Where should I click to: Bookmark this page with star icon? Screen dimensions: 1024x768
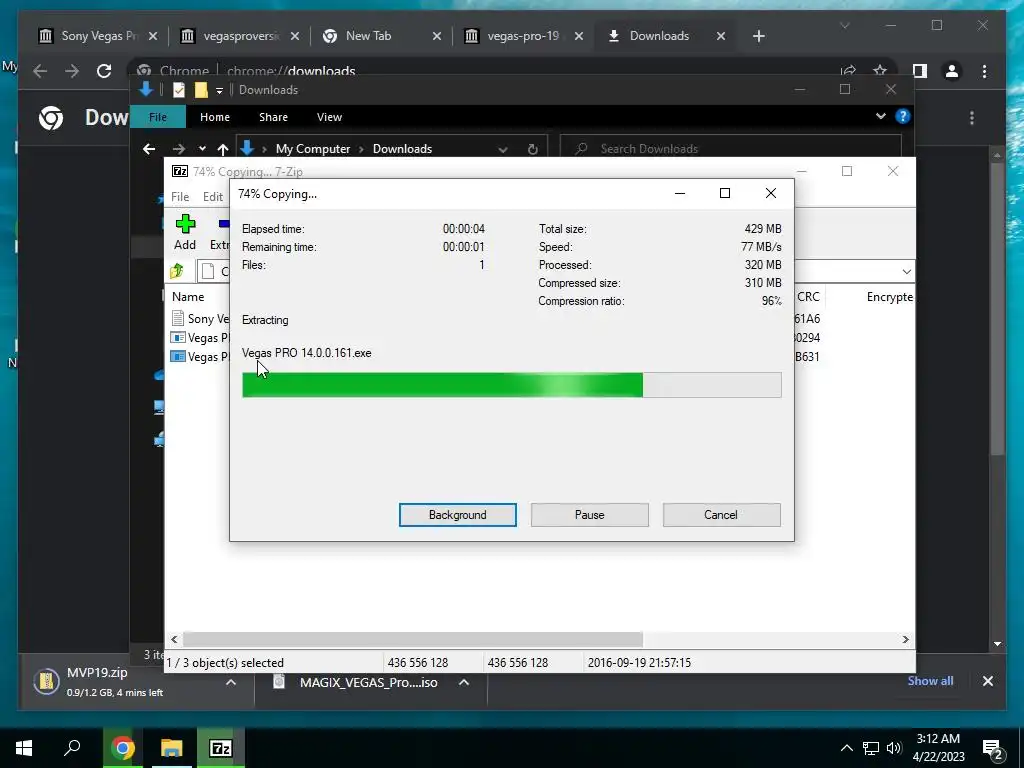tap(880, 71)
